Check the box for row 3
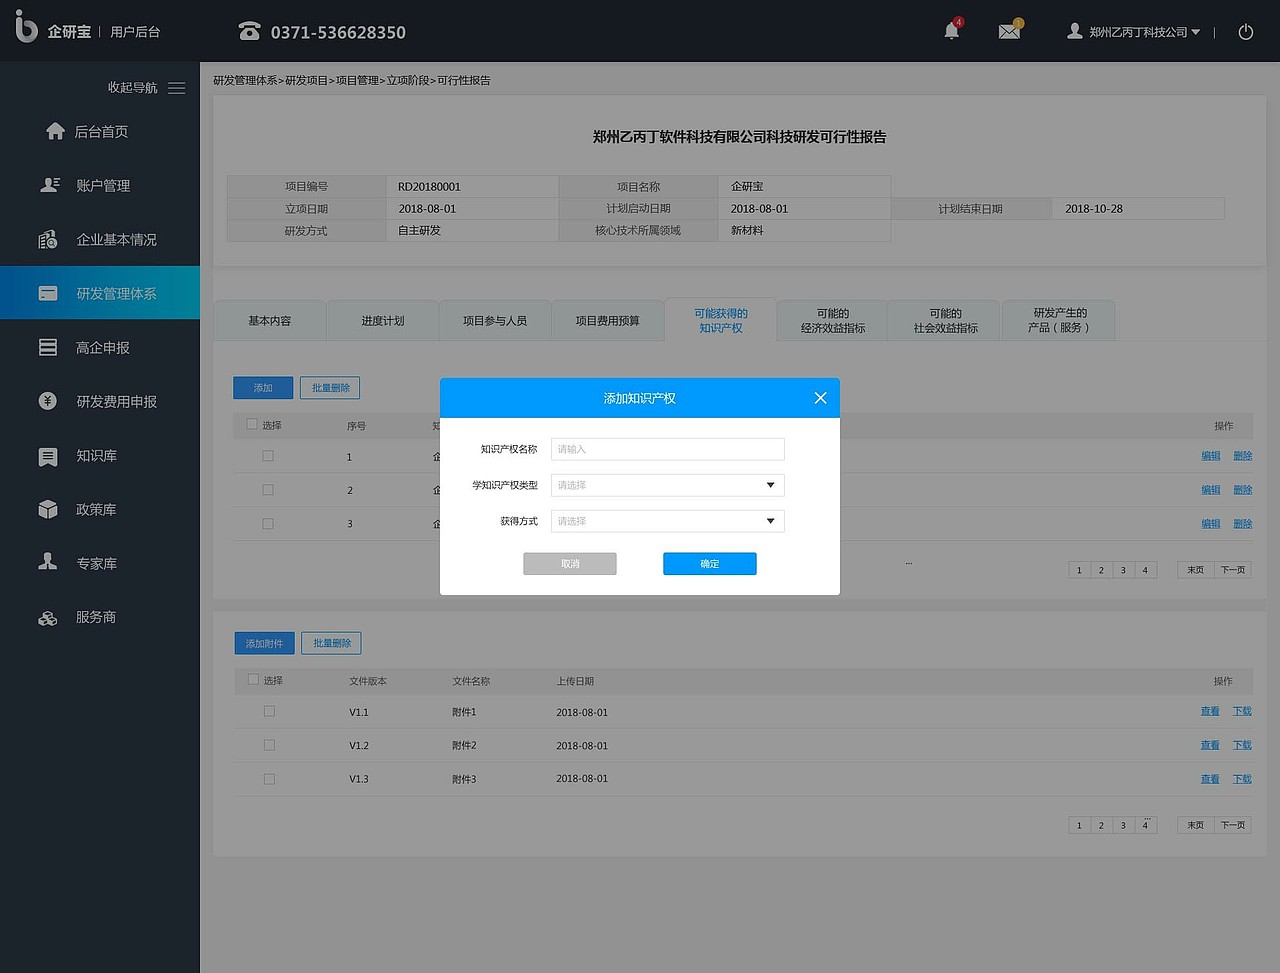Image resolution: width=1280 pixels, height=973 pixels. point(268,524)
